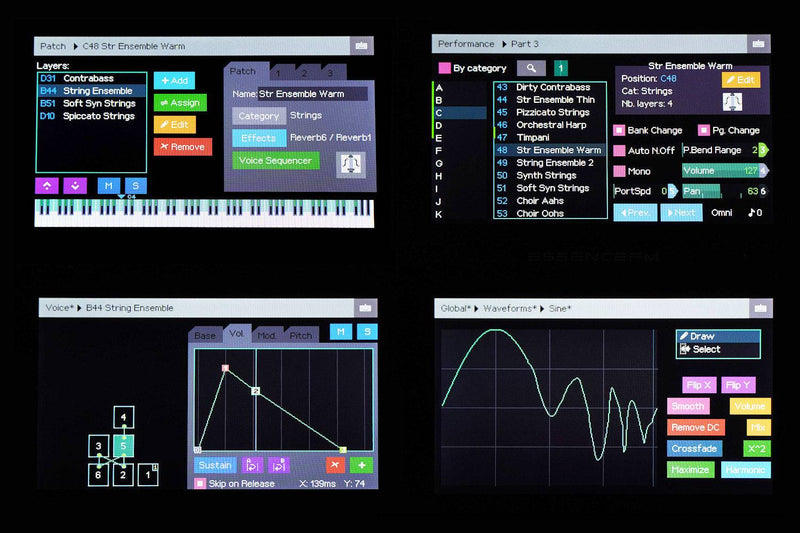Switch to the Pitch envelope tab
The height and width of the screenshot is (533, 800).
tap(301, 335)
